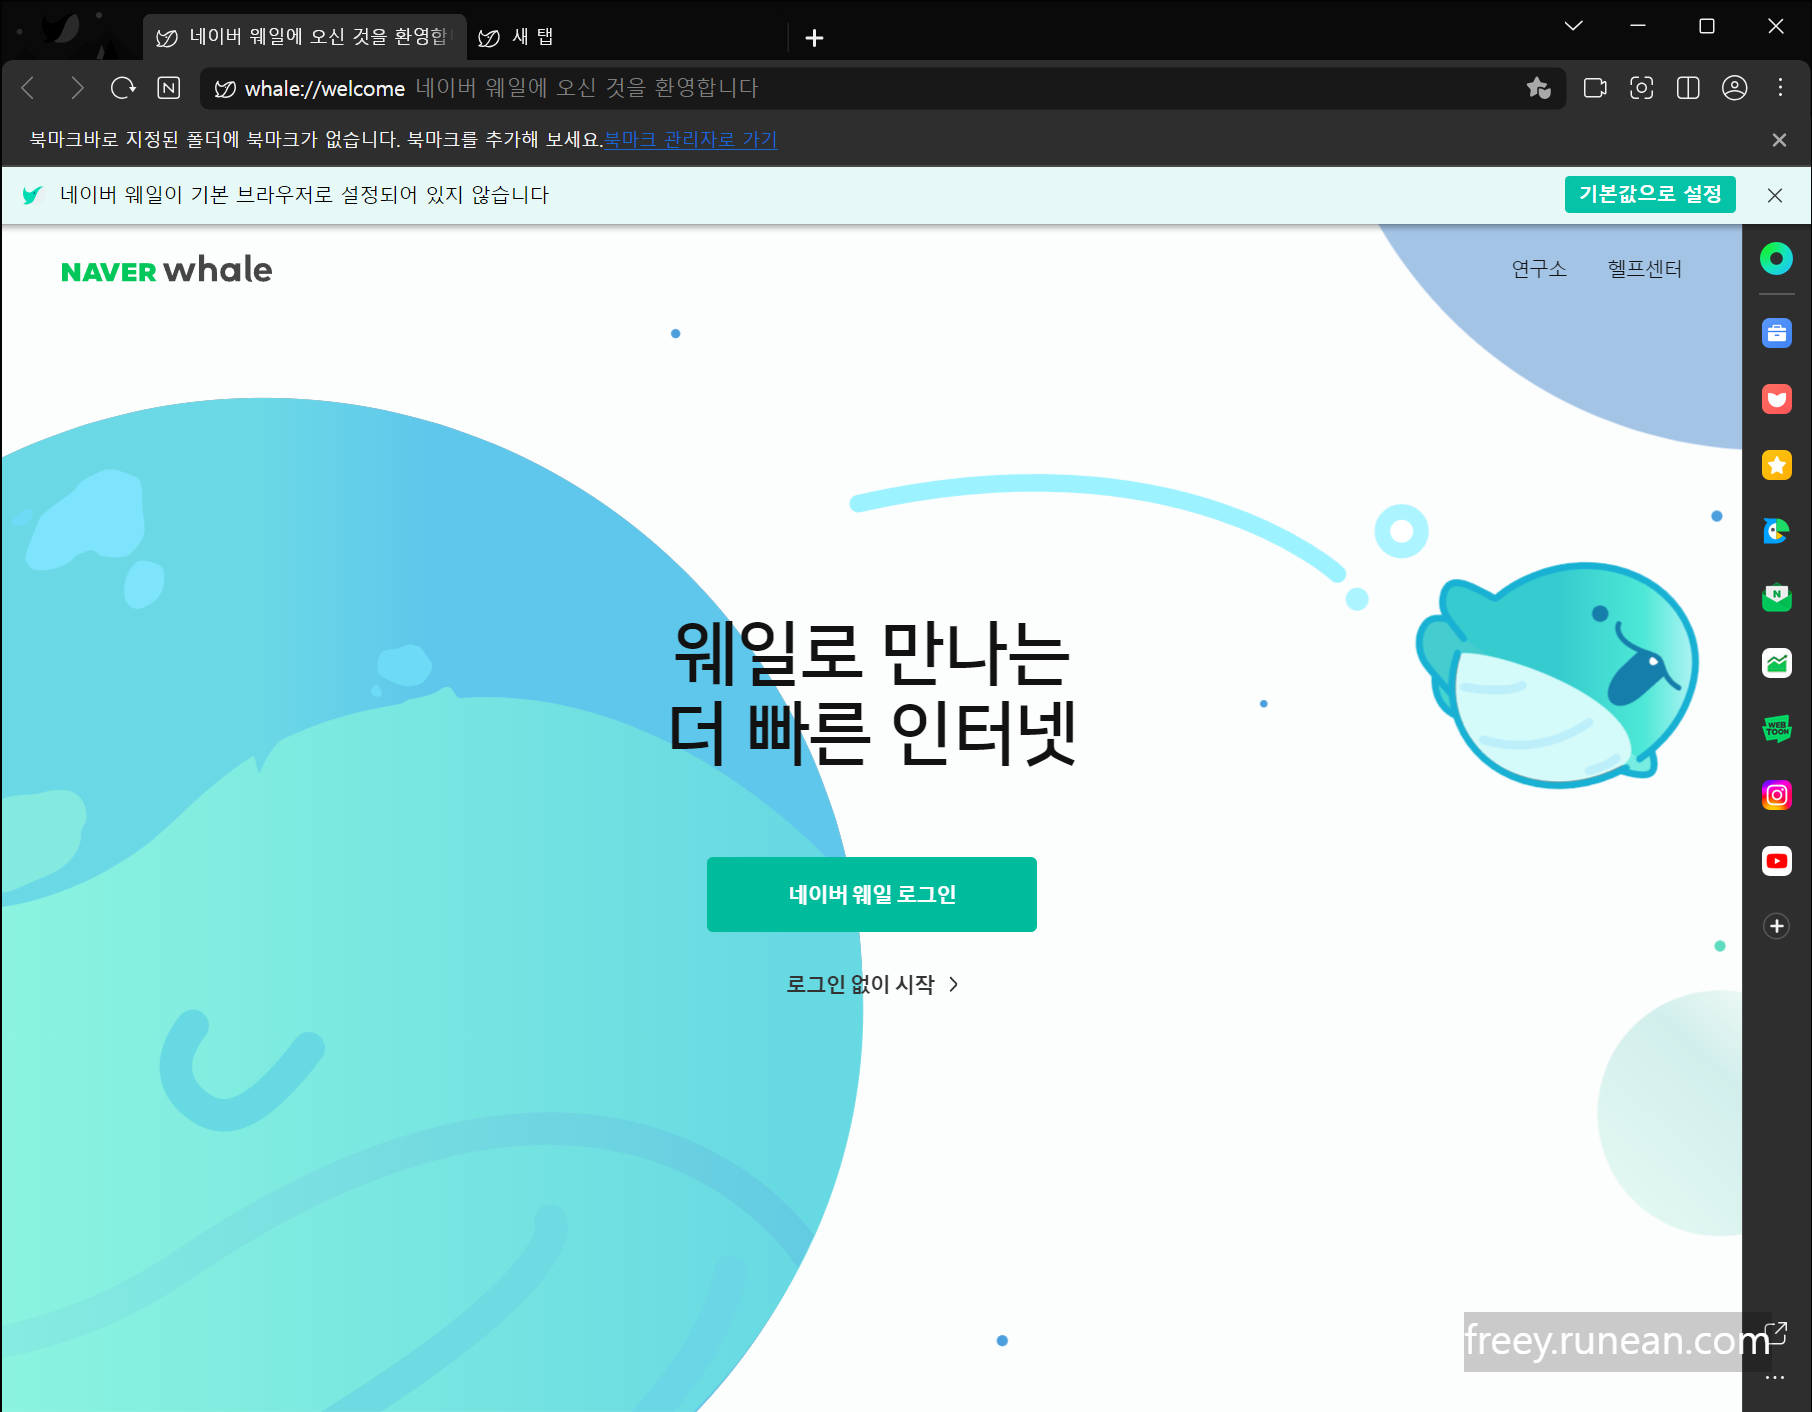
Task: Expand the sidebar more options at bottom right
Action: click(1777, 1376)
